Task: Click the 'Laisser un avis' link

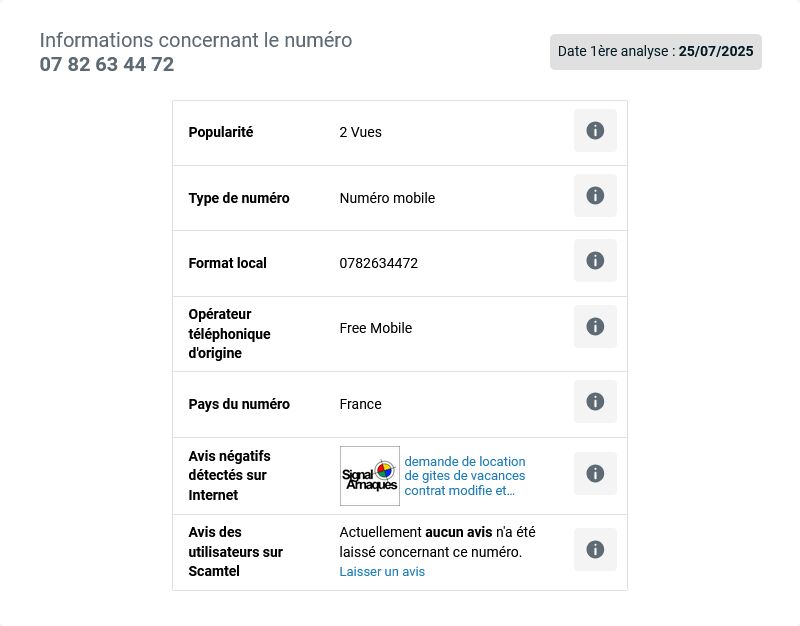Action: pos(382,571)
